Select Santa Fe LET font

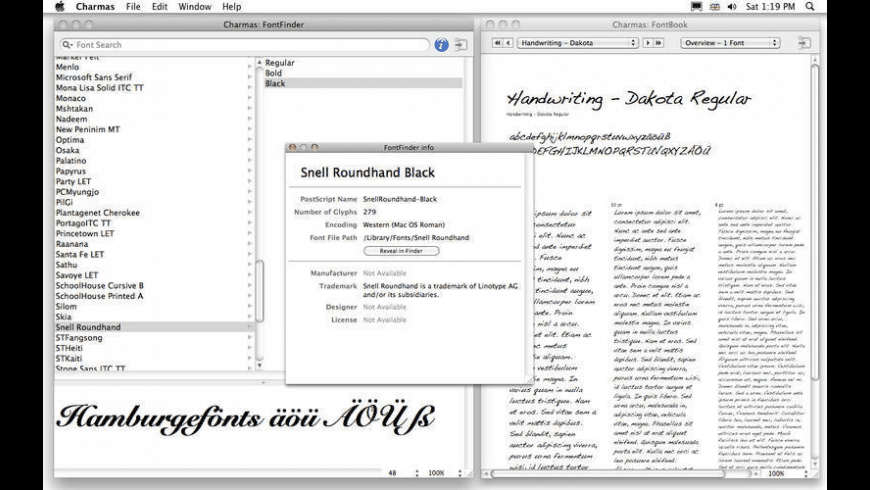point(80,254)
